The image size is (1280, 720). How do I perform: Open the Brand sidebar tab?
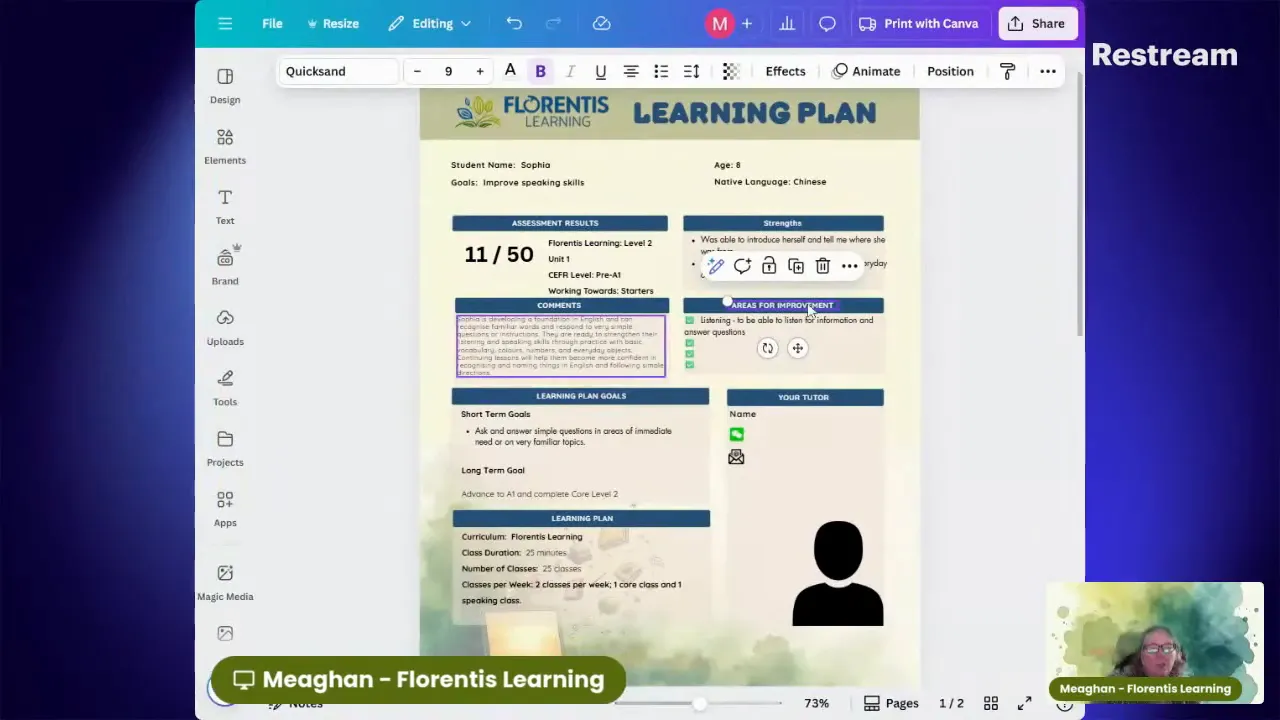tap(225, 267)
